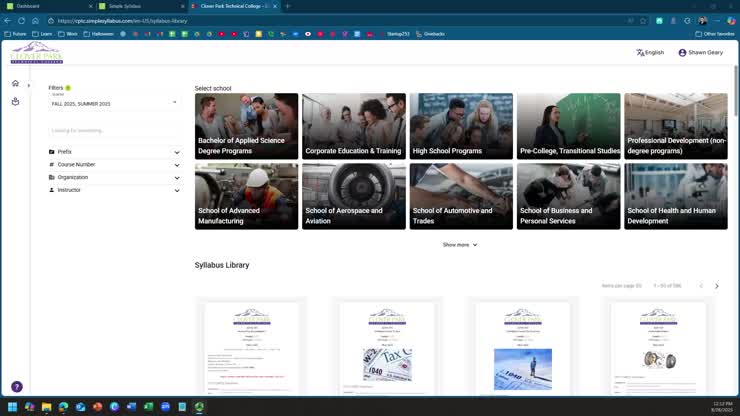Viewport: 740px width, 416px height.
Task: Open the Other favorites folder
Action: [x=715, y=34]
